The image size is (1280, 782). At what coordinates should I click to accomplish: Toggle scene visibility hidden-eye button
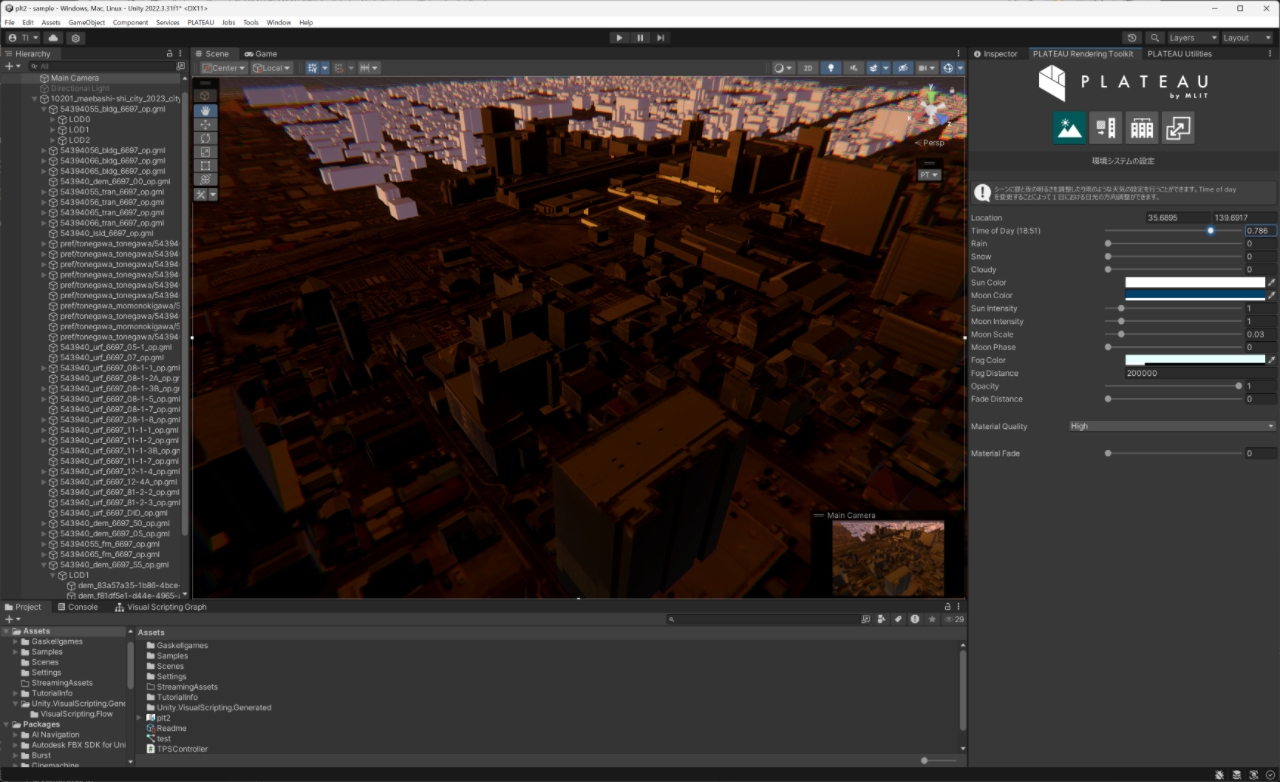[903, 68]
